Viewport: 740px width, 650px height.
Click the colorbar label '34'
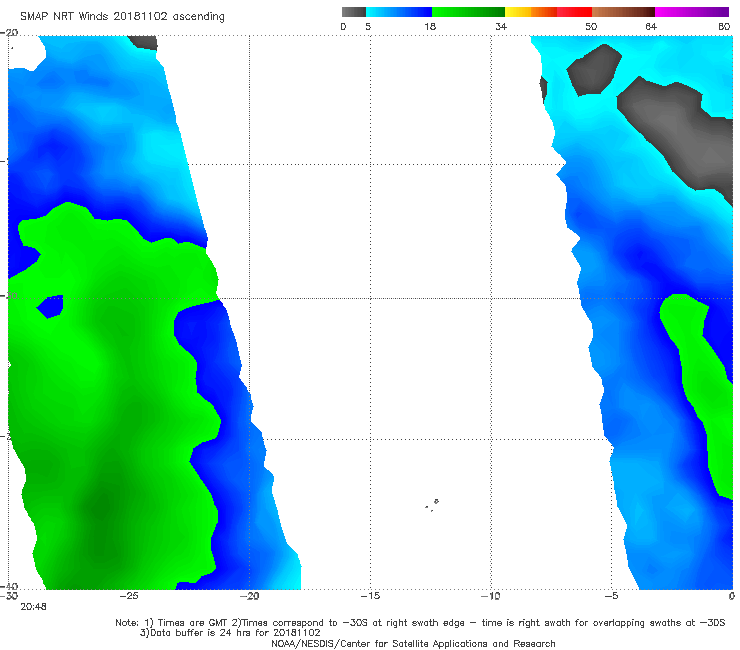(x=501, y=26)
